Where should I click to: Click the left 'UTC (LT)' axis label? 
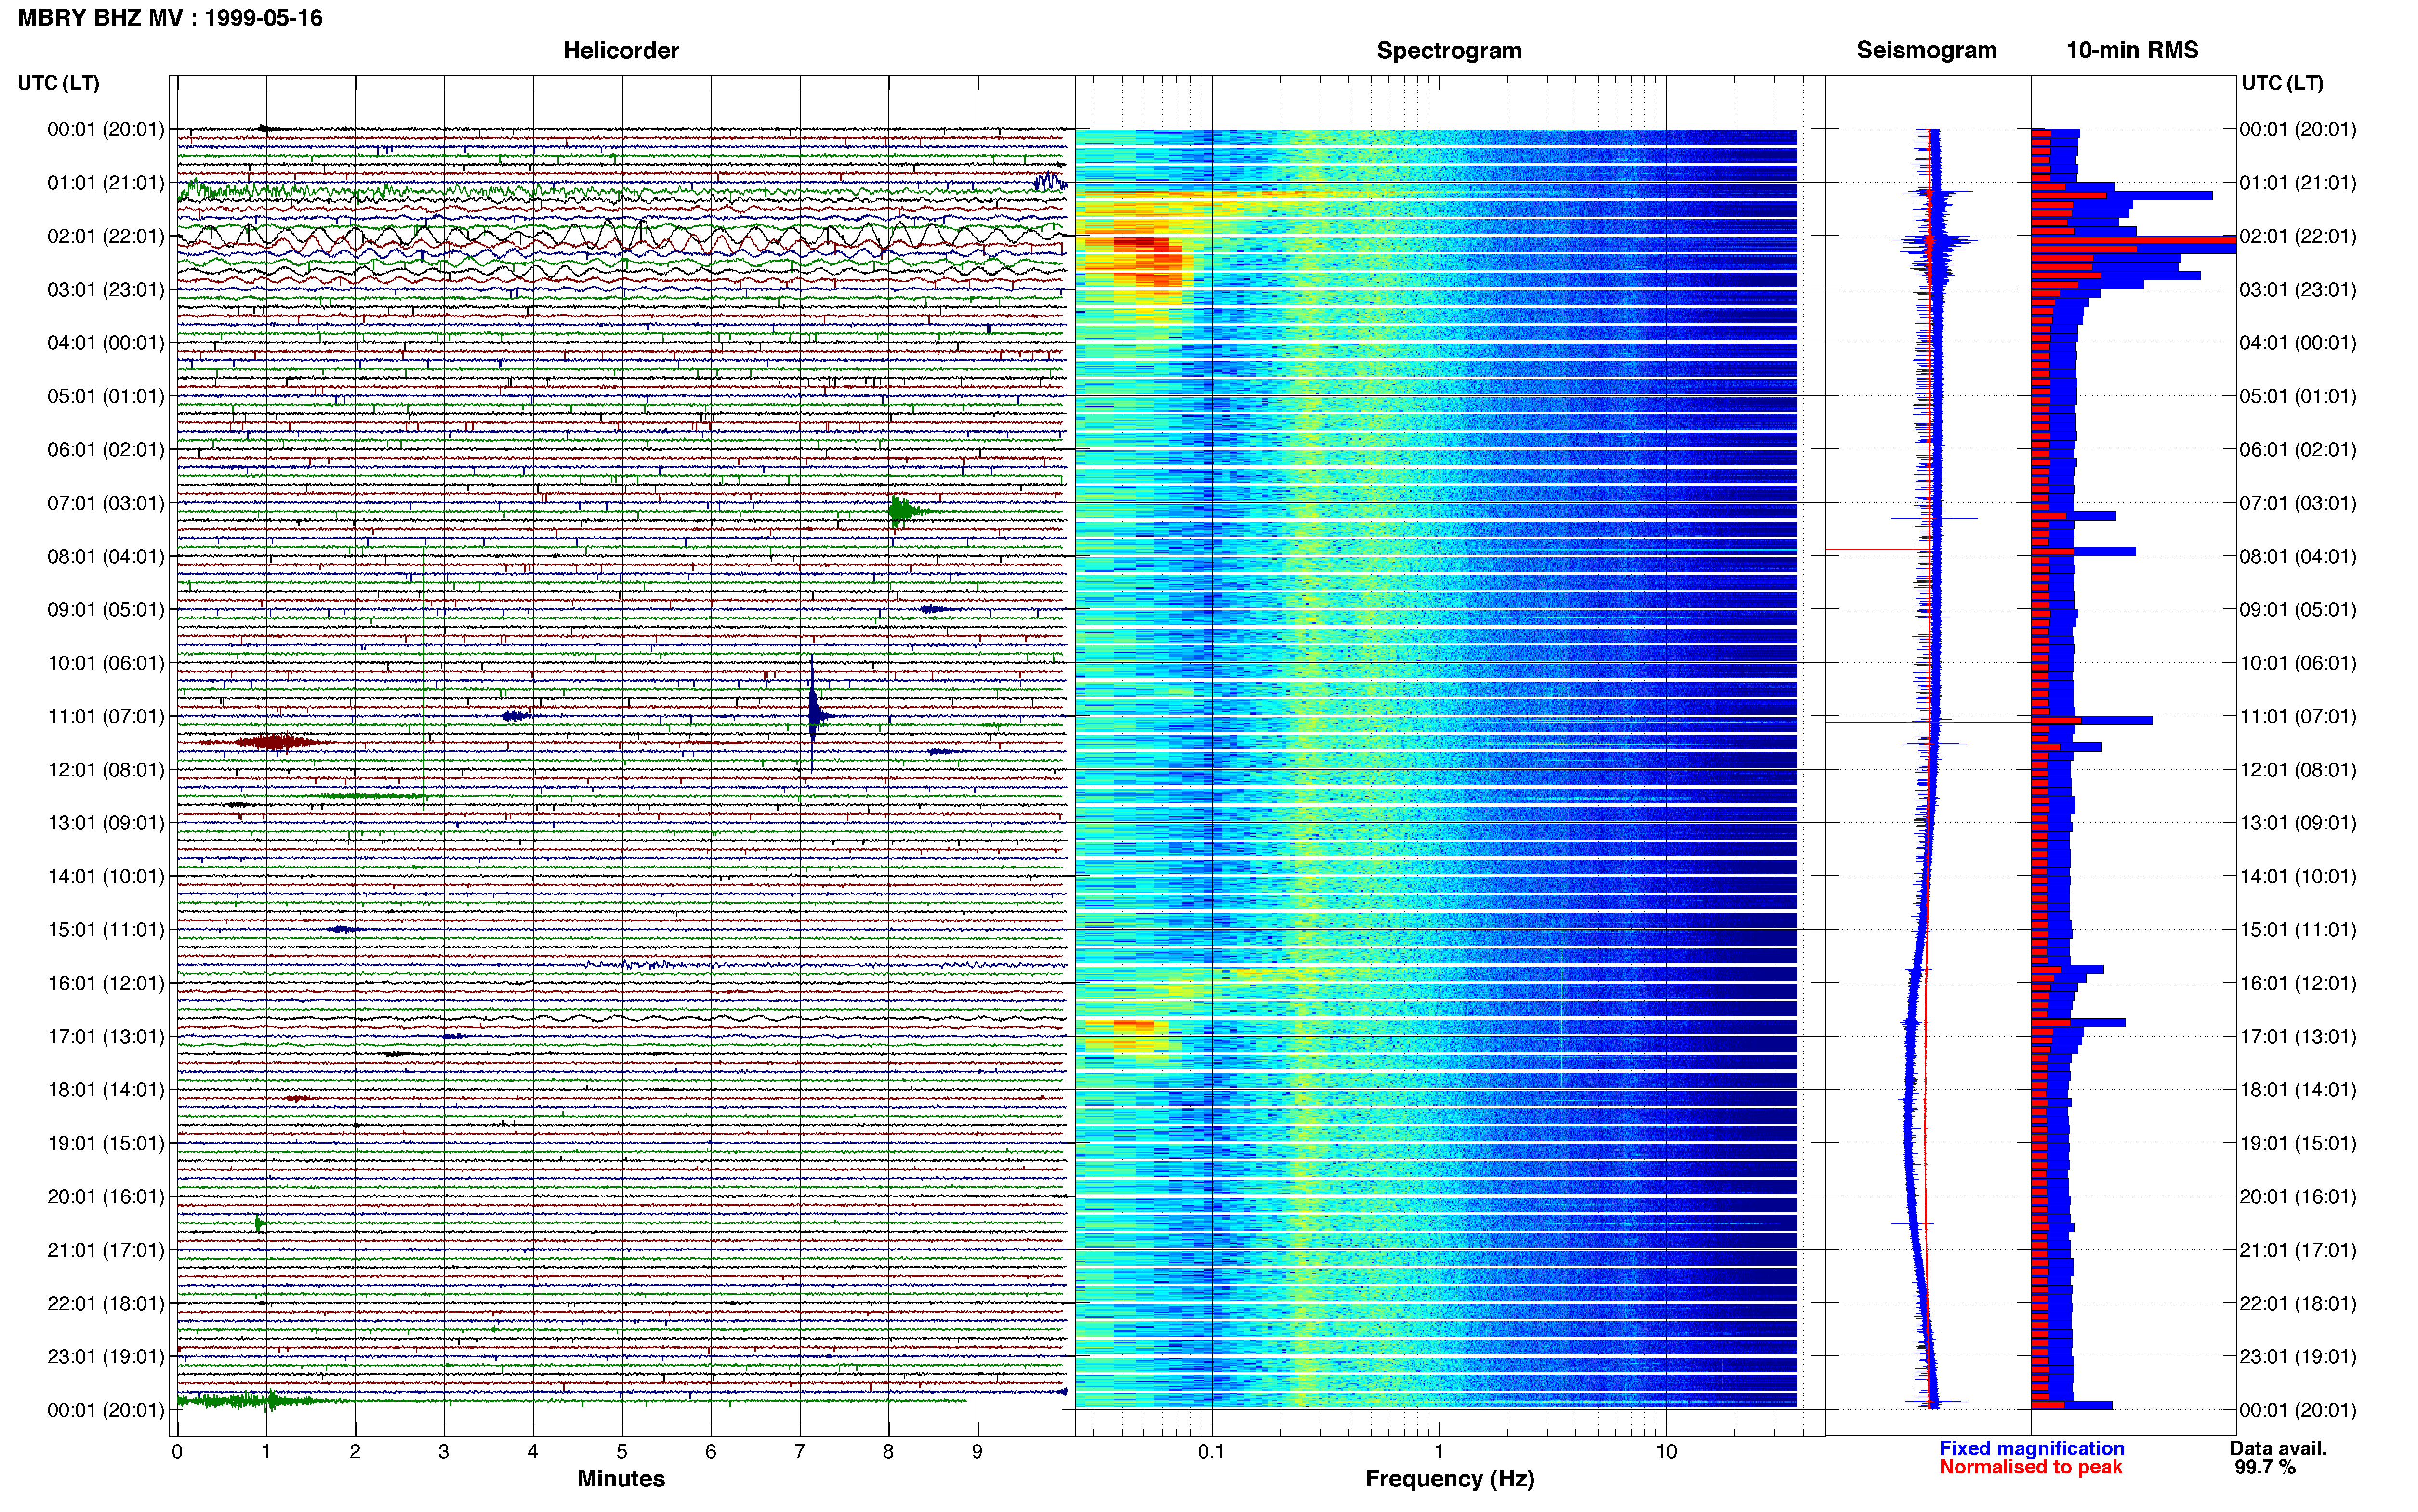coord(58,82)
